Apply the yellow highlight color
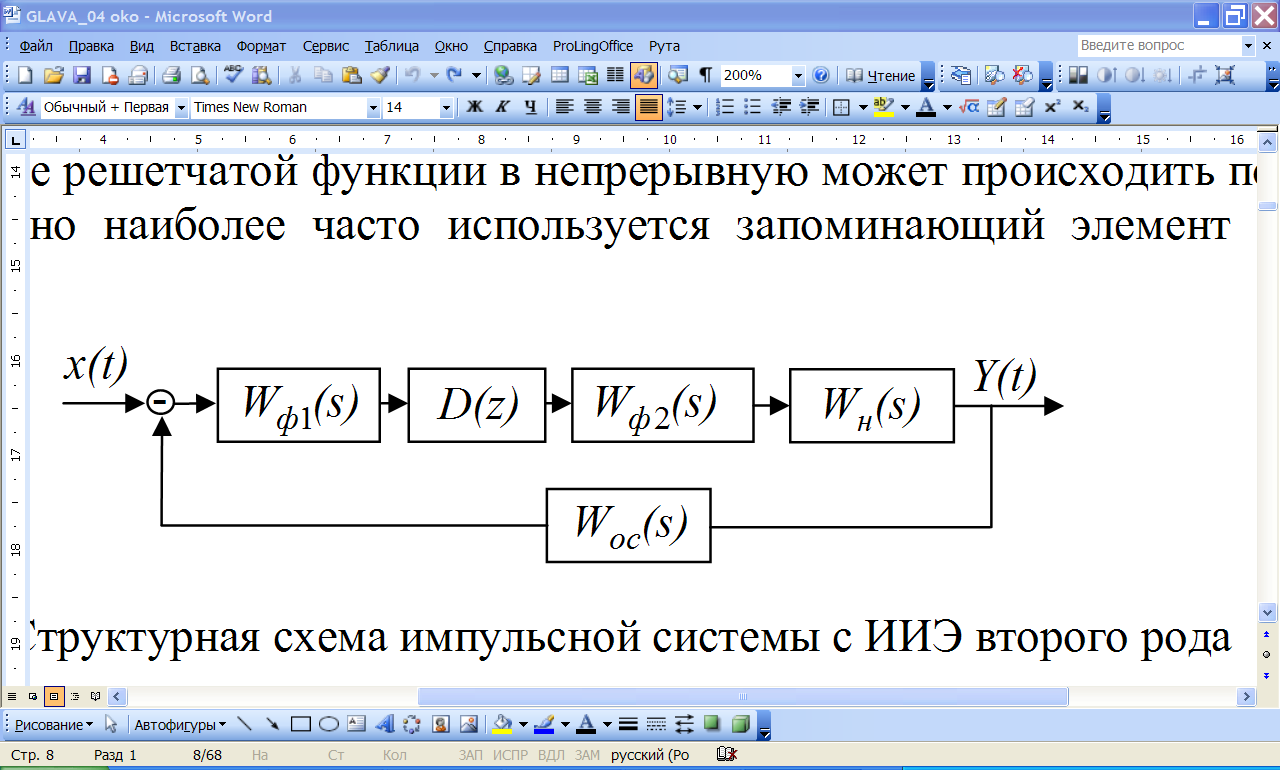 tap(883, 107)
